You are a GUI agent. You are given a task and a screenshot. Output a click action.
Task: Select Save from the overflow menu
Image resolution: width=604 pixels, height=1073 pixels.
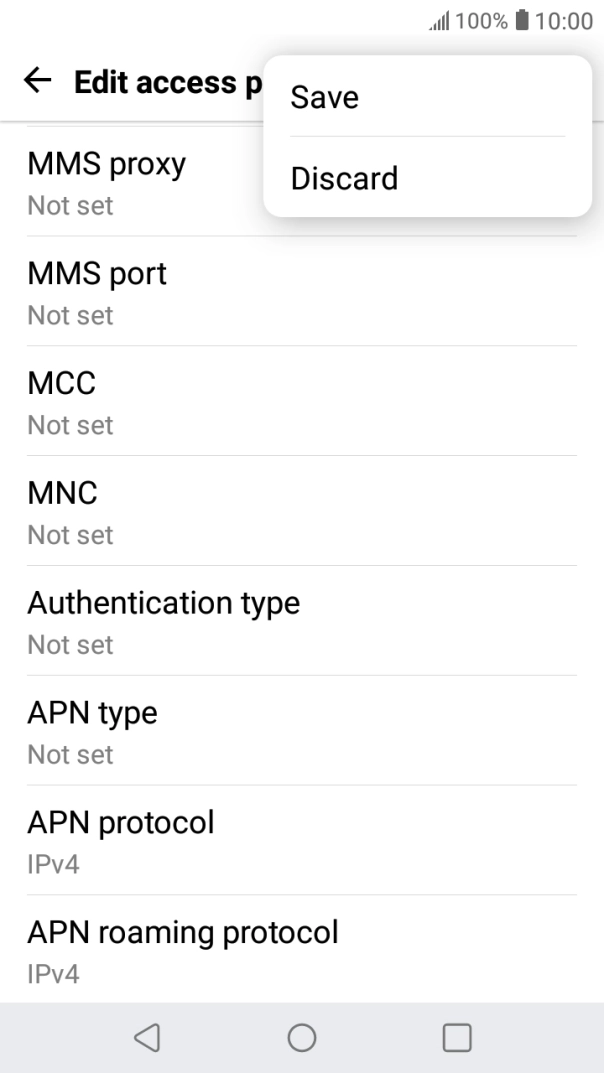tap(324, 98)
